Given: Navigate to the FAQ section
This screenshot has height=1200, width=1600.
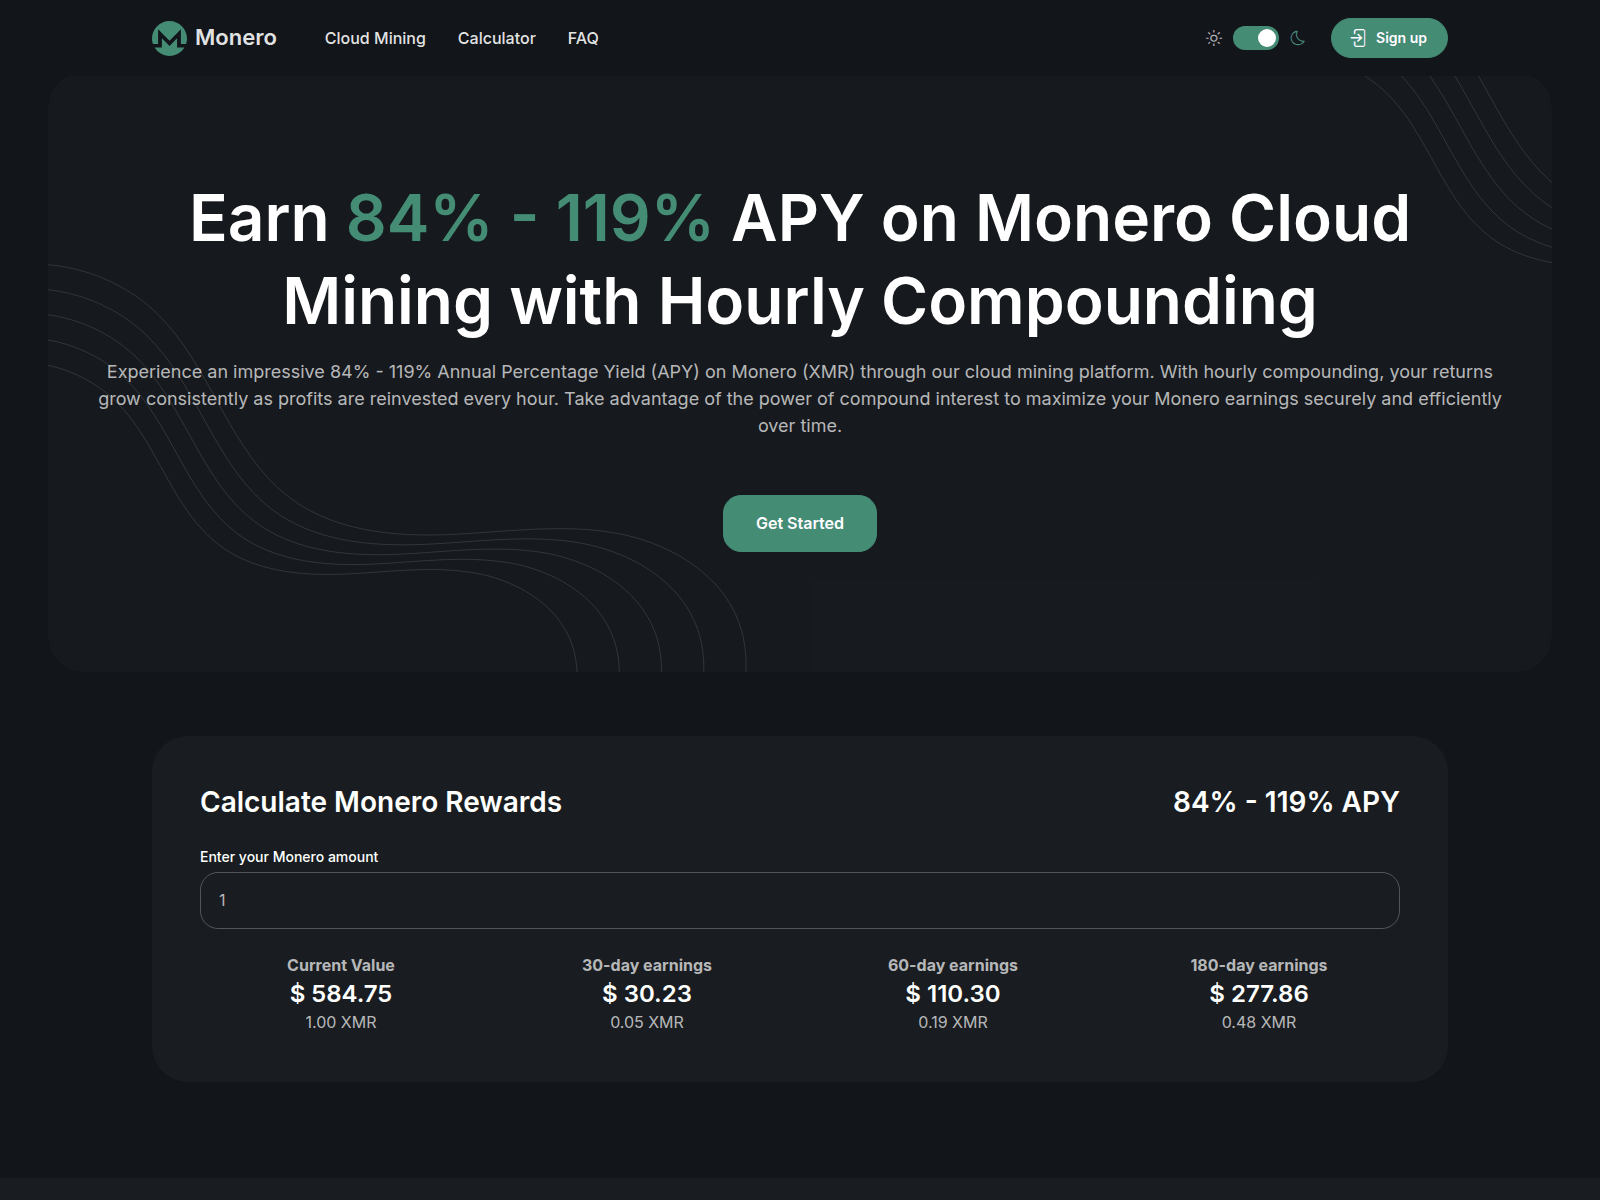Looking at the screenshot, I should pos(583,38).
